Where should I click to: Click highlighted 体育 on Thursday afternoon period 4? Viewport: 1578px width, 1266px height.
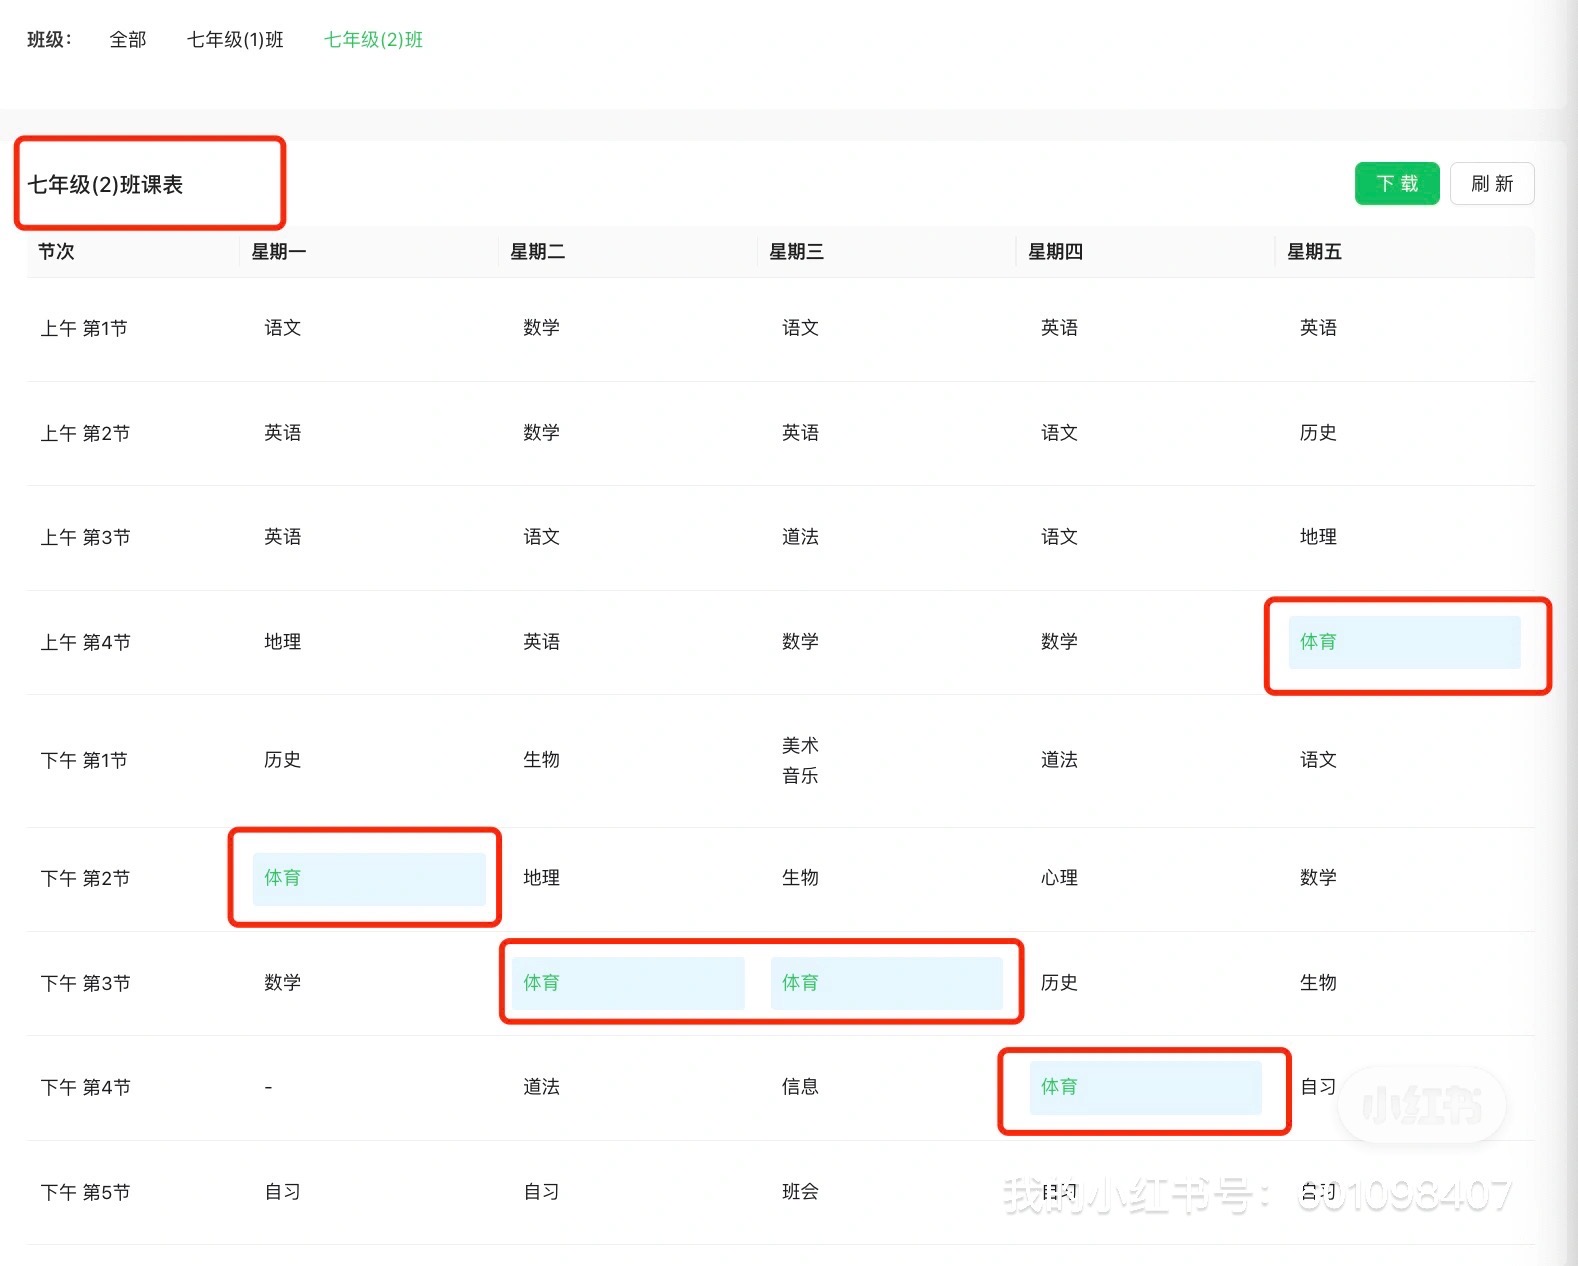(x=1145, y=1087)
